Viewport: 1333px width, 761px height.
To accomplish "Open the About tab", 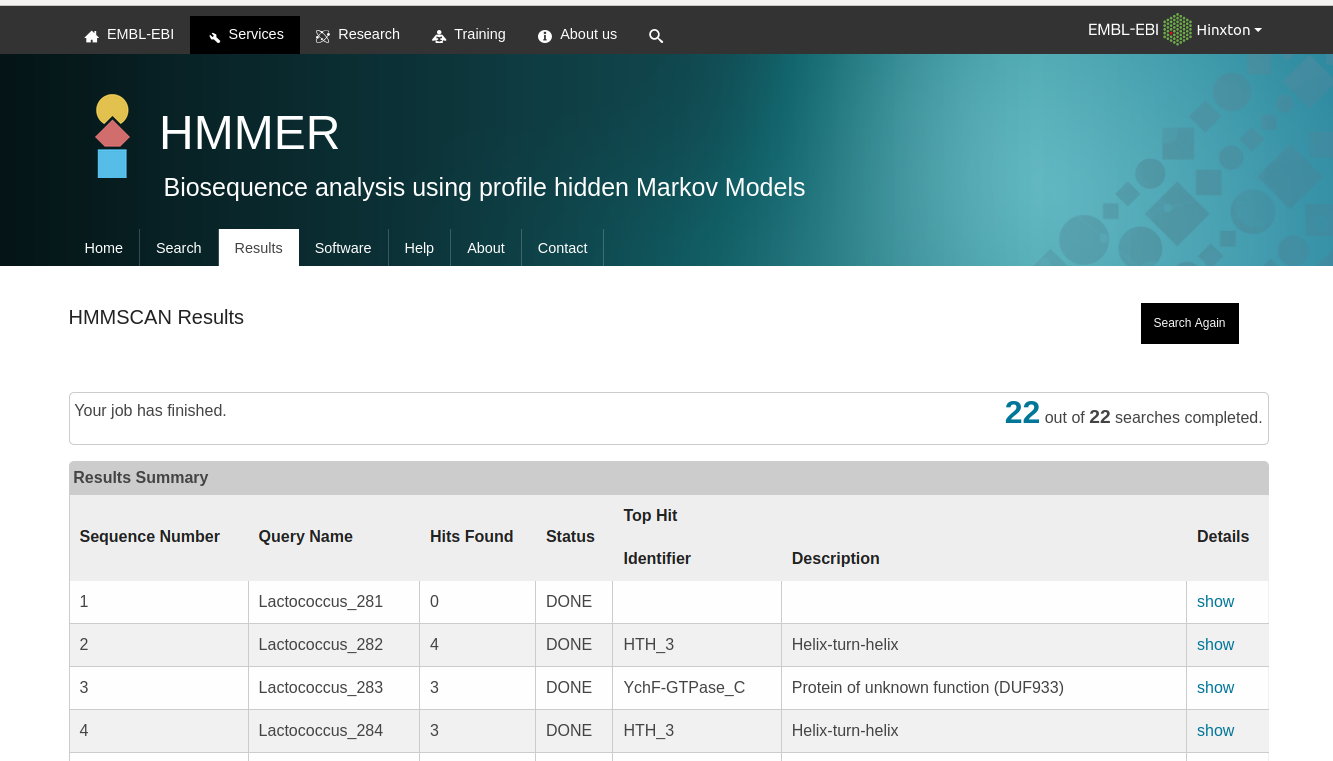I will click(486, 248).
